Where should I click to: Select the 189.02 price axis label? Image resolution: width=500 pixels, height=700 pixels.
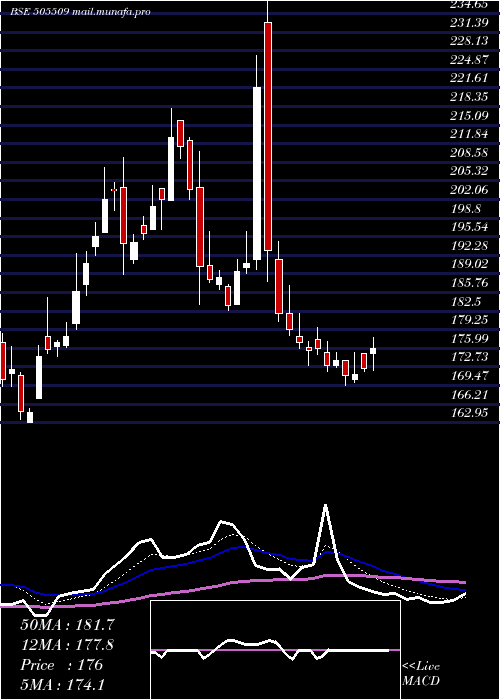469,264
